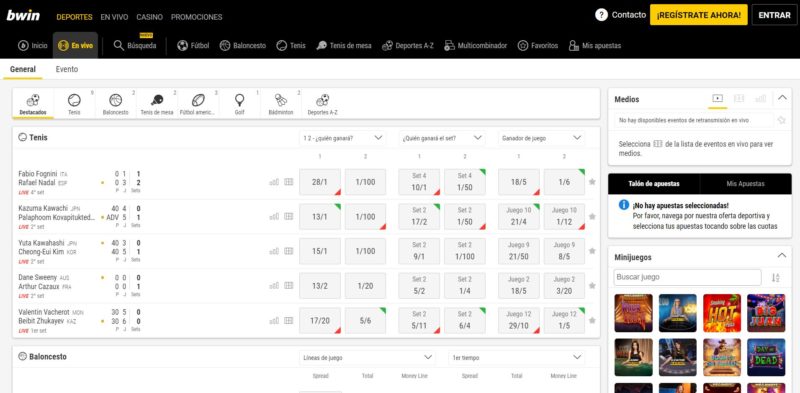Select Vacherot match odds 17/20

319,321
